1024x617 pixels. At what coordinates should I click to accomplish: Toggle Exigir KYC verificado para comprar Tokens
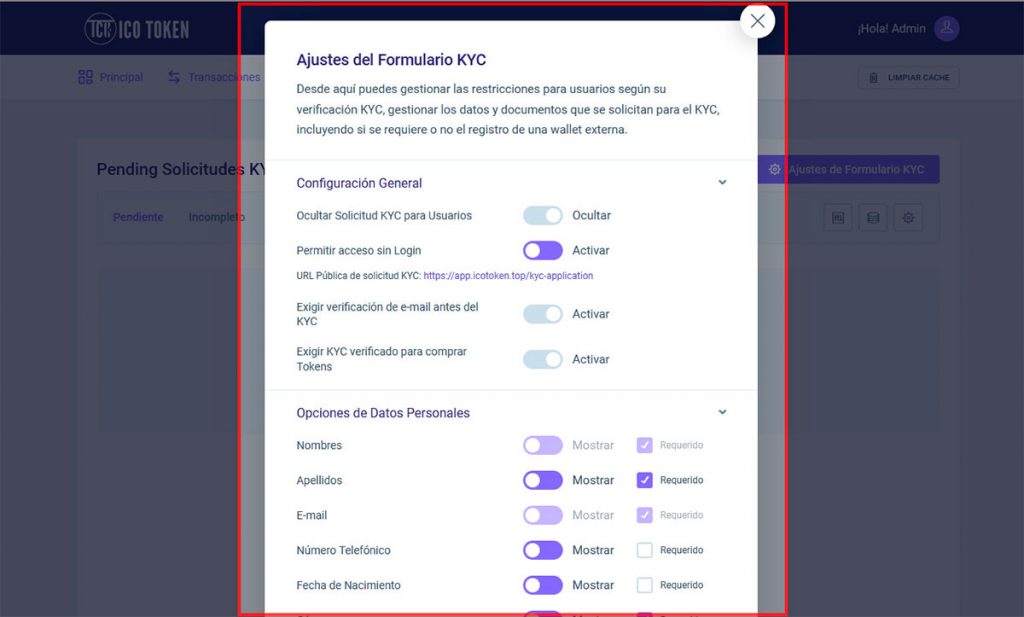(542, 359)
